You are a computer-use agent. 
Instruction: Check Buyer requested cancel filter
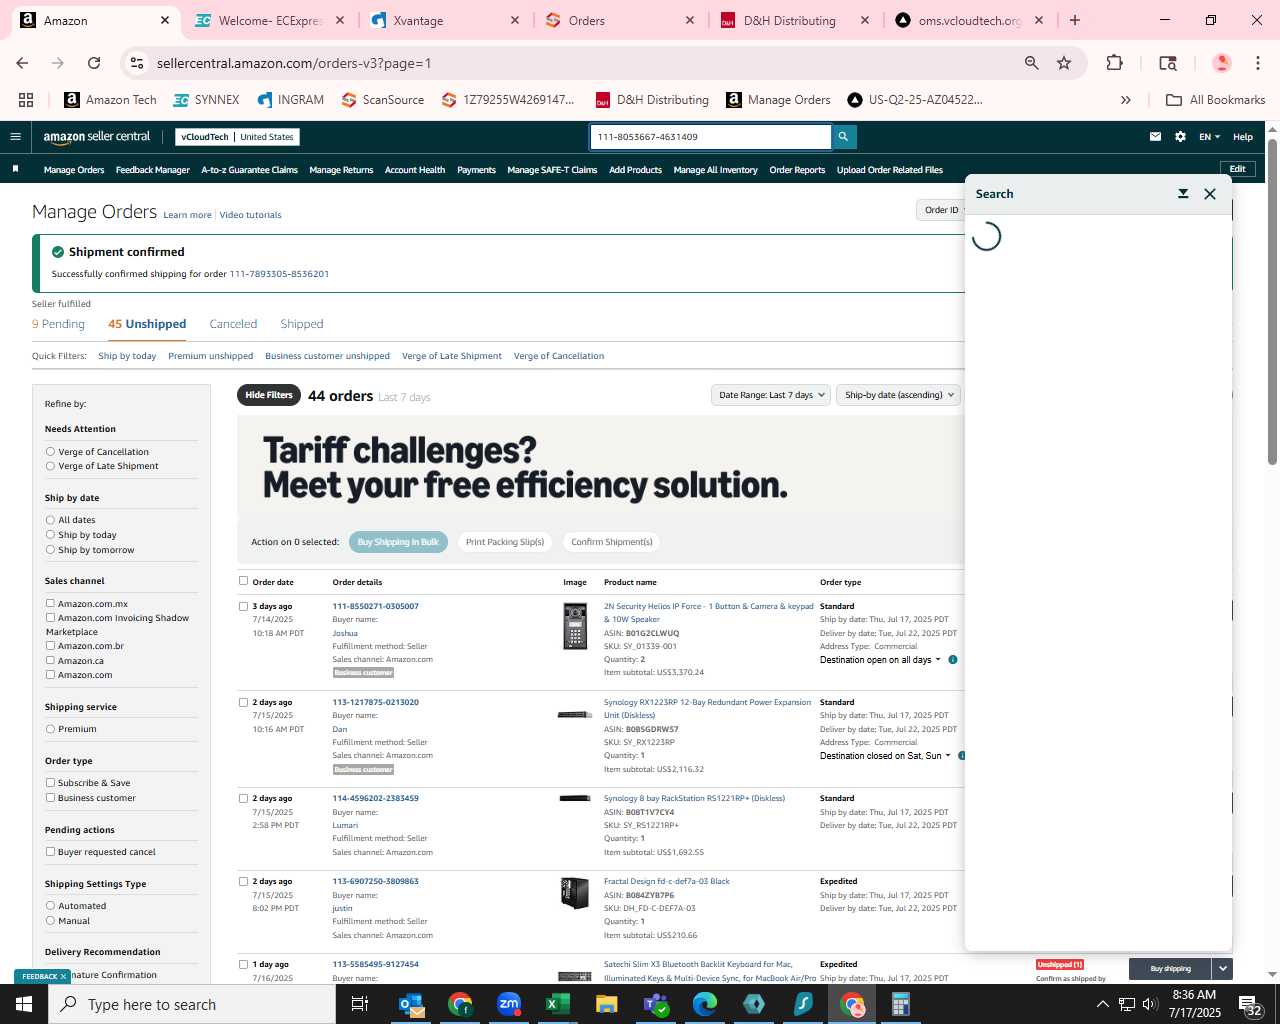[50, 851]
